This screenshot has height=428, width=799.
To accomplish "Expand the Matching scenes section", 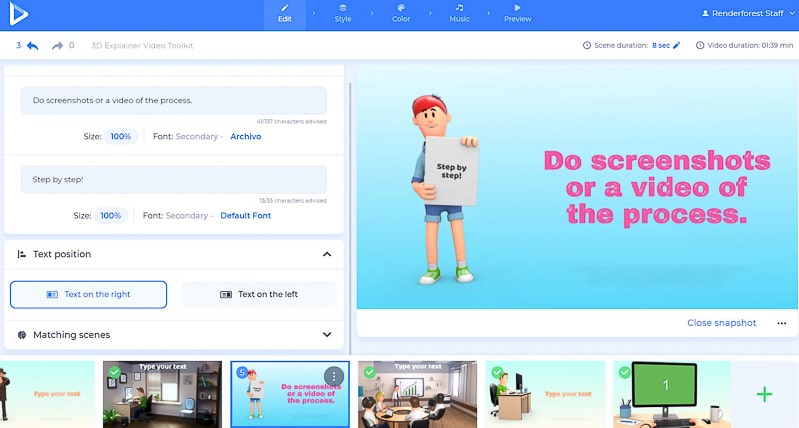I will [x=327, y=335].
